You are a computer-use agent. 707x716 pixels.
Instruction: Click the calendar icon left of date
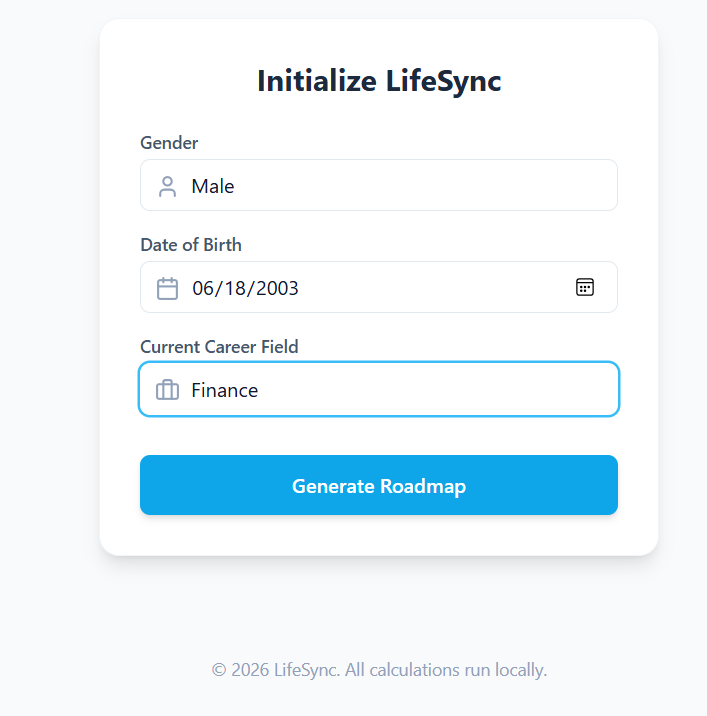pyautogui.click(x=167, y=288)
